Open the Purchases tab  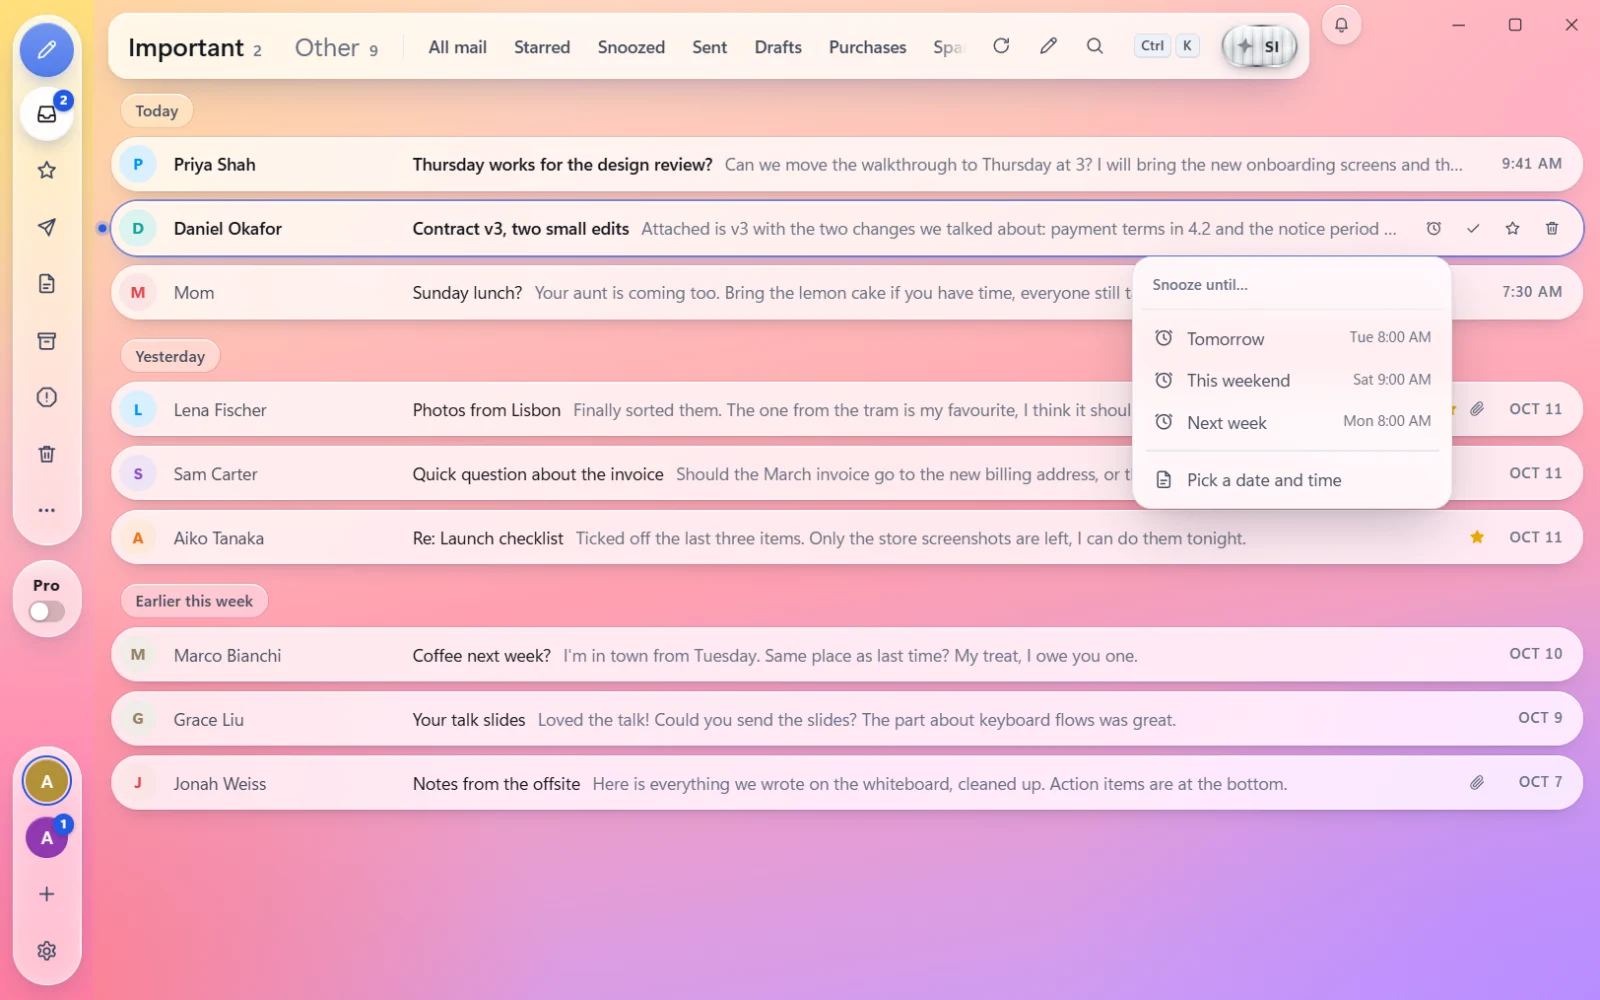(868, 47)
